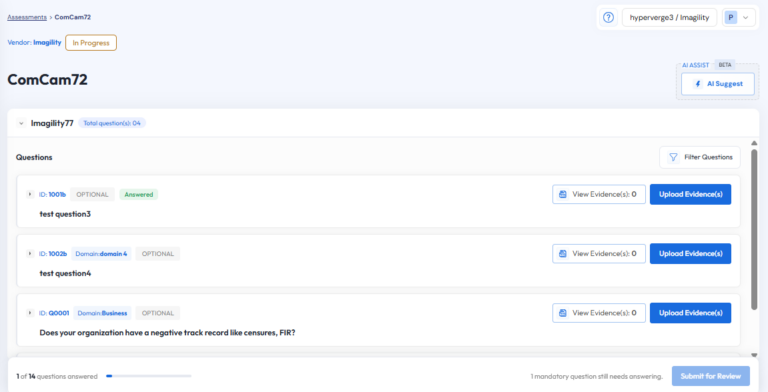Screen dimensions: 768x392
Task: Click Total question(s): 04 badge
Action: (x=112, y=123)
